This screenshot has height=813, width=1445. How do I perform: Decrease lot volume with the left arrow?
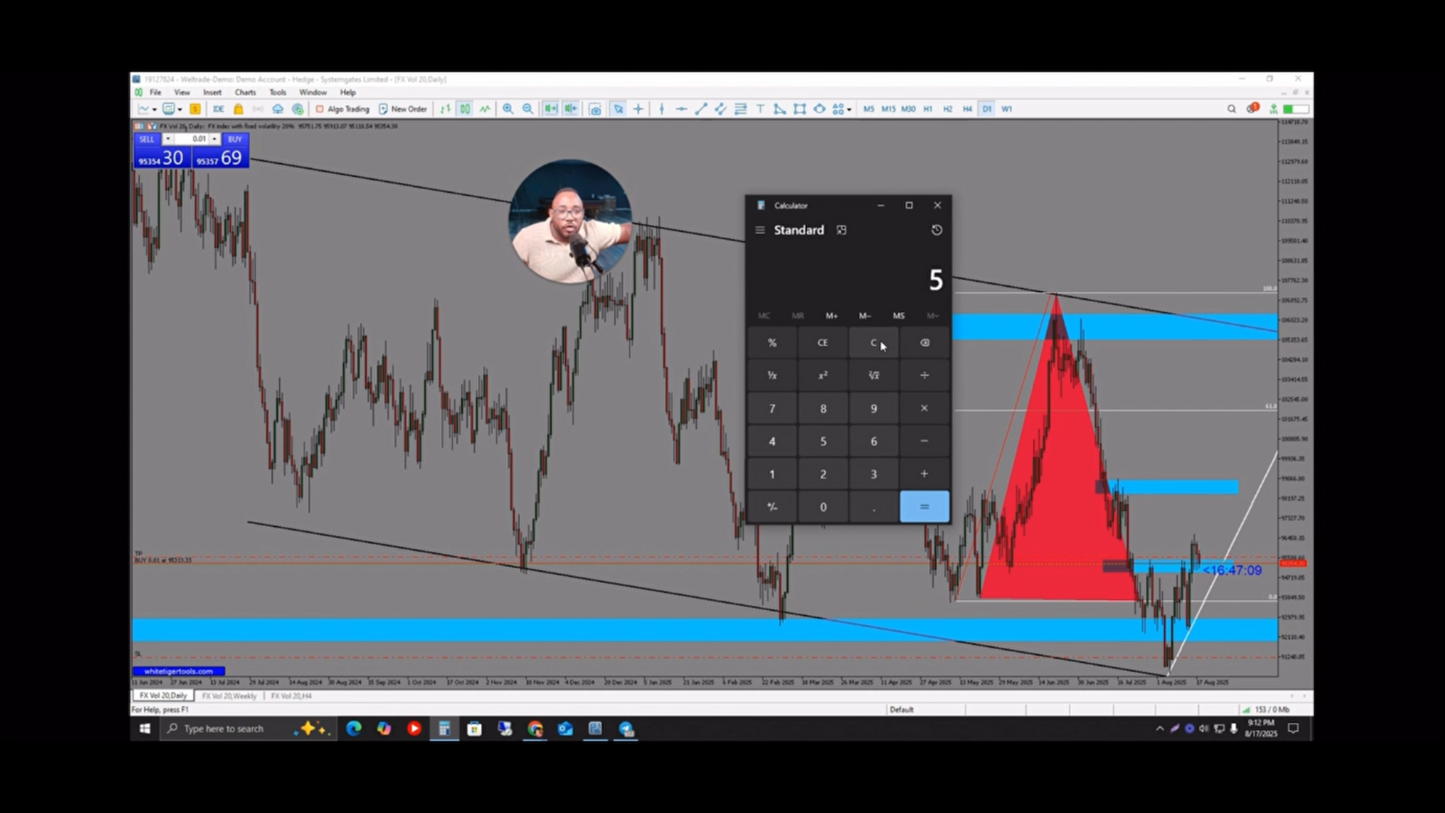[168, 139]
